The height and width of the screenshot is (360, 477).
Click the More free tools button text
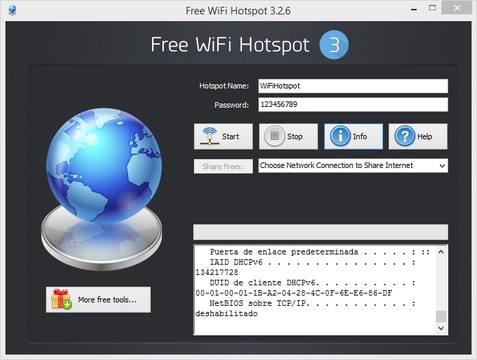coord(107,300)
